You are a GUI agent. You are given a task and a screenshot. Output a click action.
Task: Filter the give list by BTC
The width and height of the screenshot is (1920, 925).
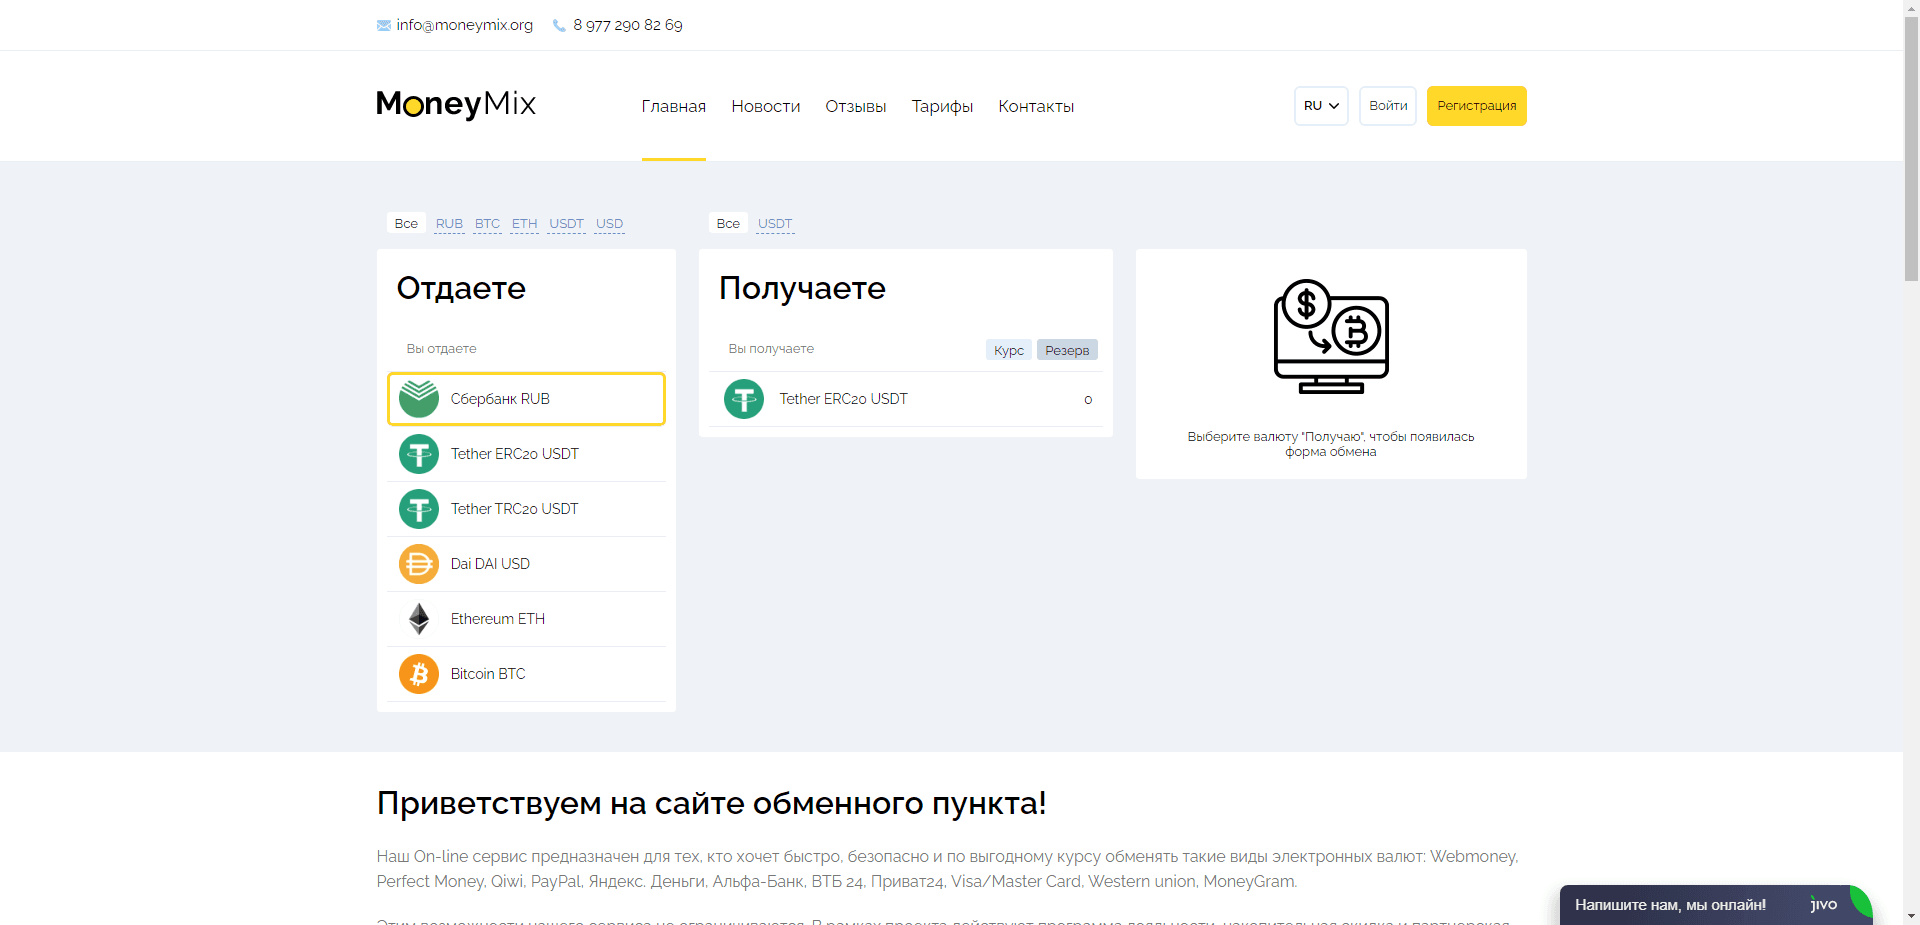tap(487, 224)
